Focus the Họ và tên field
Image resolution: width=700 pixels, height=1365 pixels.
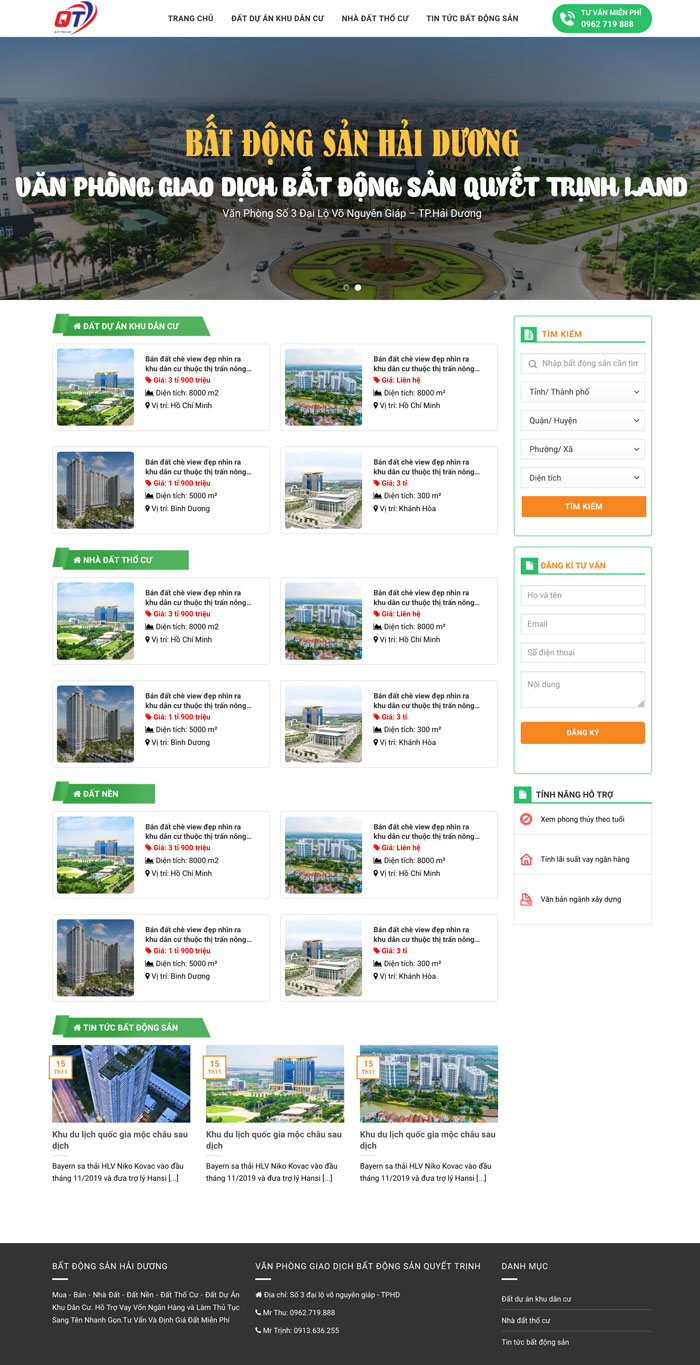[583, 595]
